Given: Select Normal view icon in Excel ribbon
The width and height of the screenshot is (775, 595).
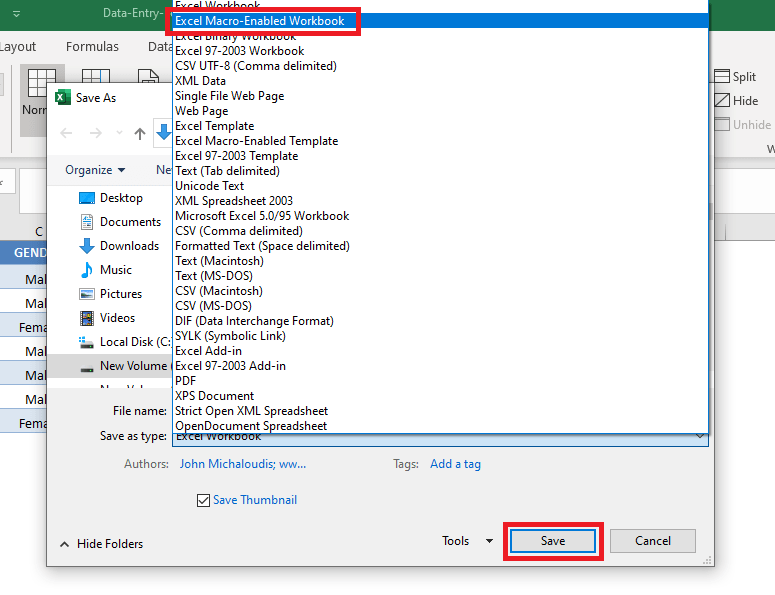Looking at the screenshot, I should [x=42, y=82].
